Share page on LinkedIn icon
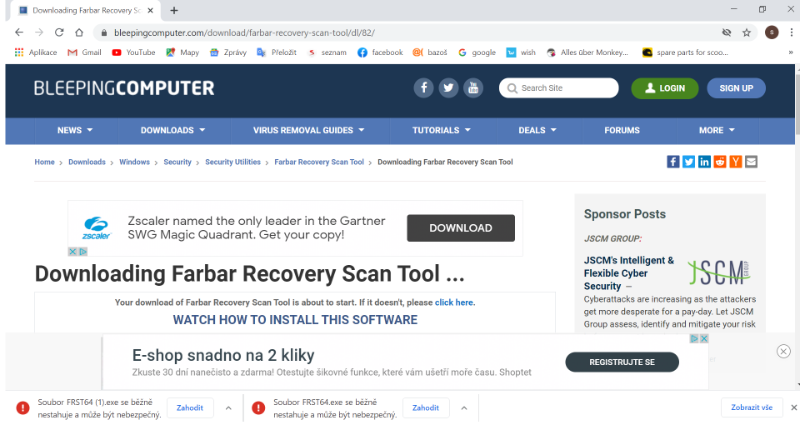800x425 pixels. coord(704,162)
